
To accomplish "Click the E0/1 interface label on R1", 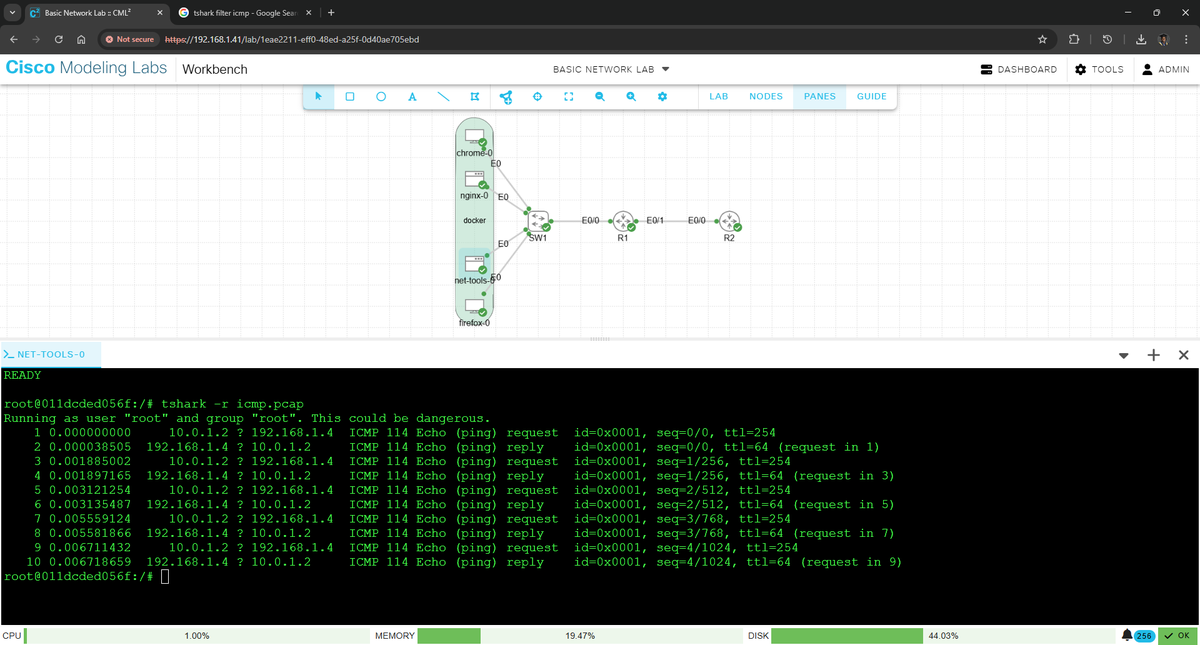I will (656, 219).
